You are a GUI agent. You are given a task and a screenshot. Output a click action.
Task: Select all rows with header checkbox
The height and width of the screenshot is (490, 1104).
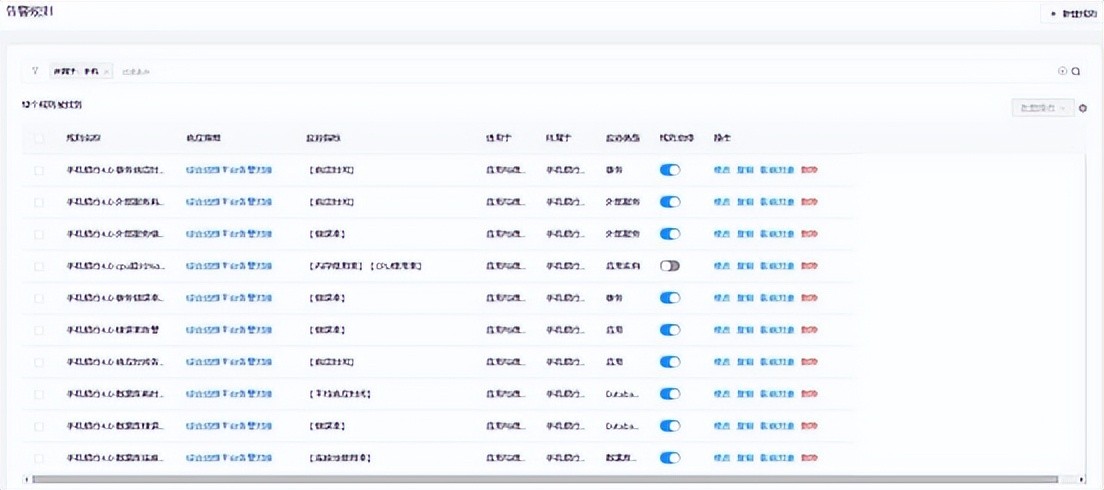point(39,138)
